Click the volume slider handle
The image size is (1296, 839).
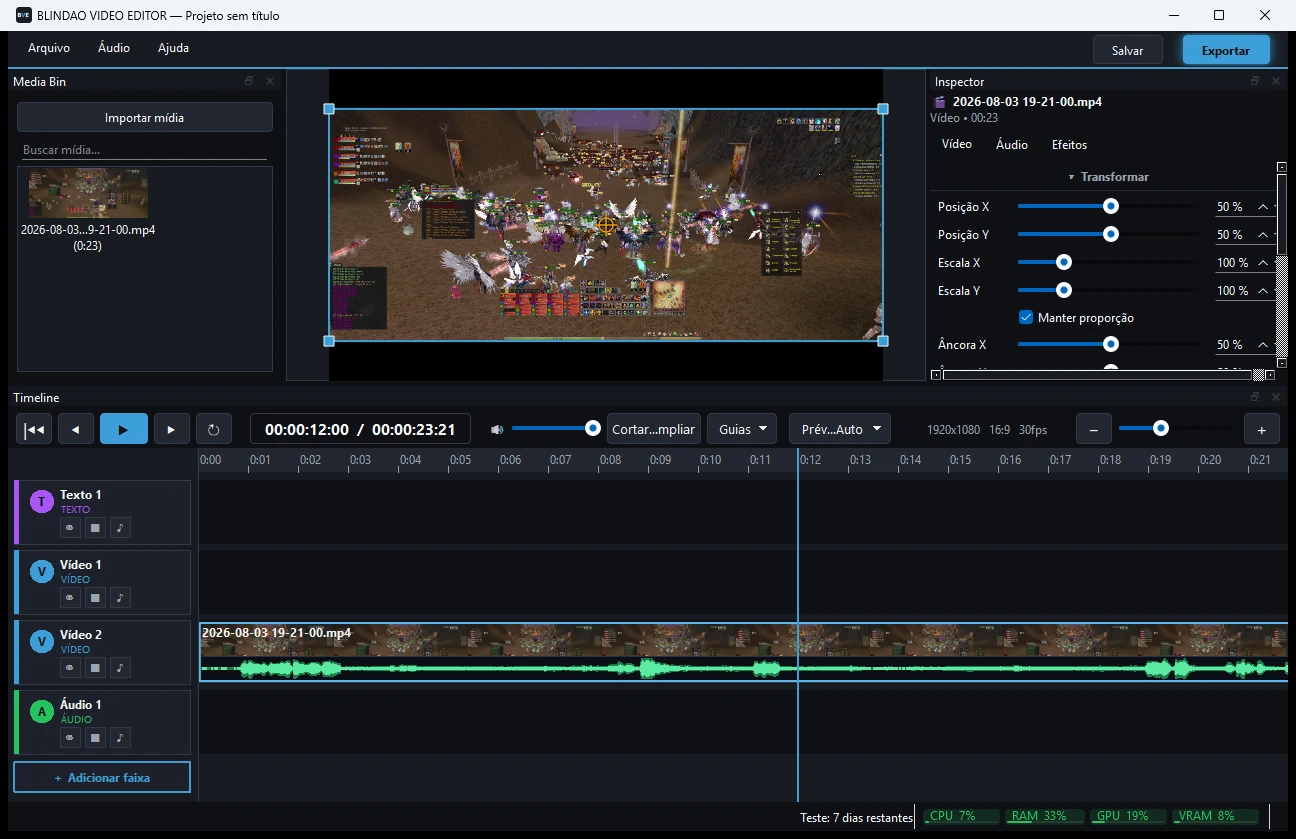click(593, 428)
